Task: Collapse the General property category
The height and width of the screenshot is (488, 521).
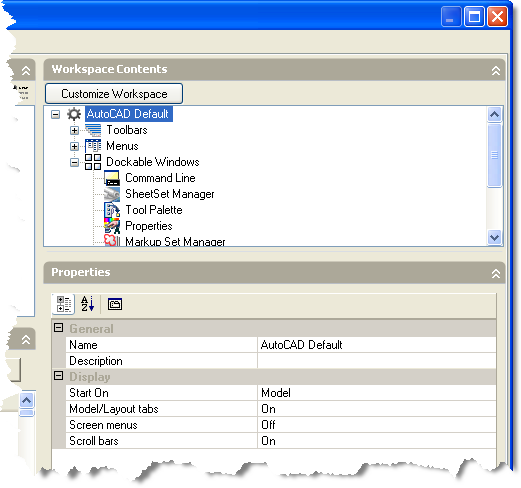Action: click(x=59, y=328)
